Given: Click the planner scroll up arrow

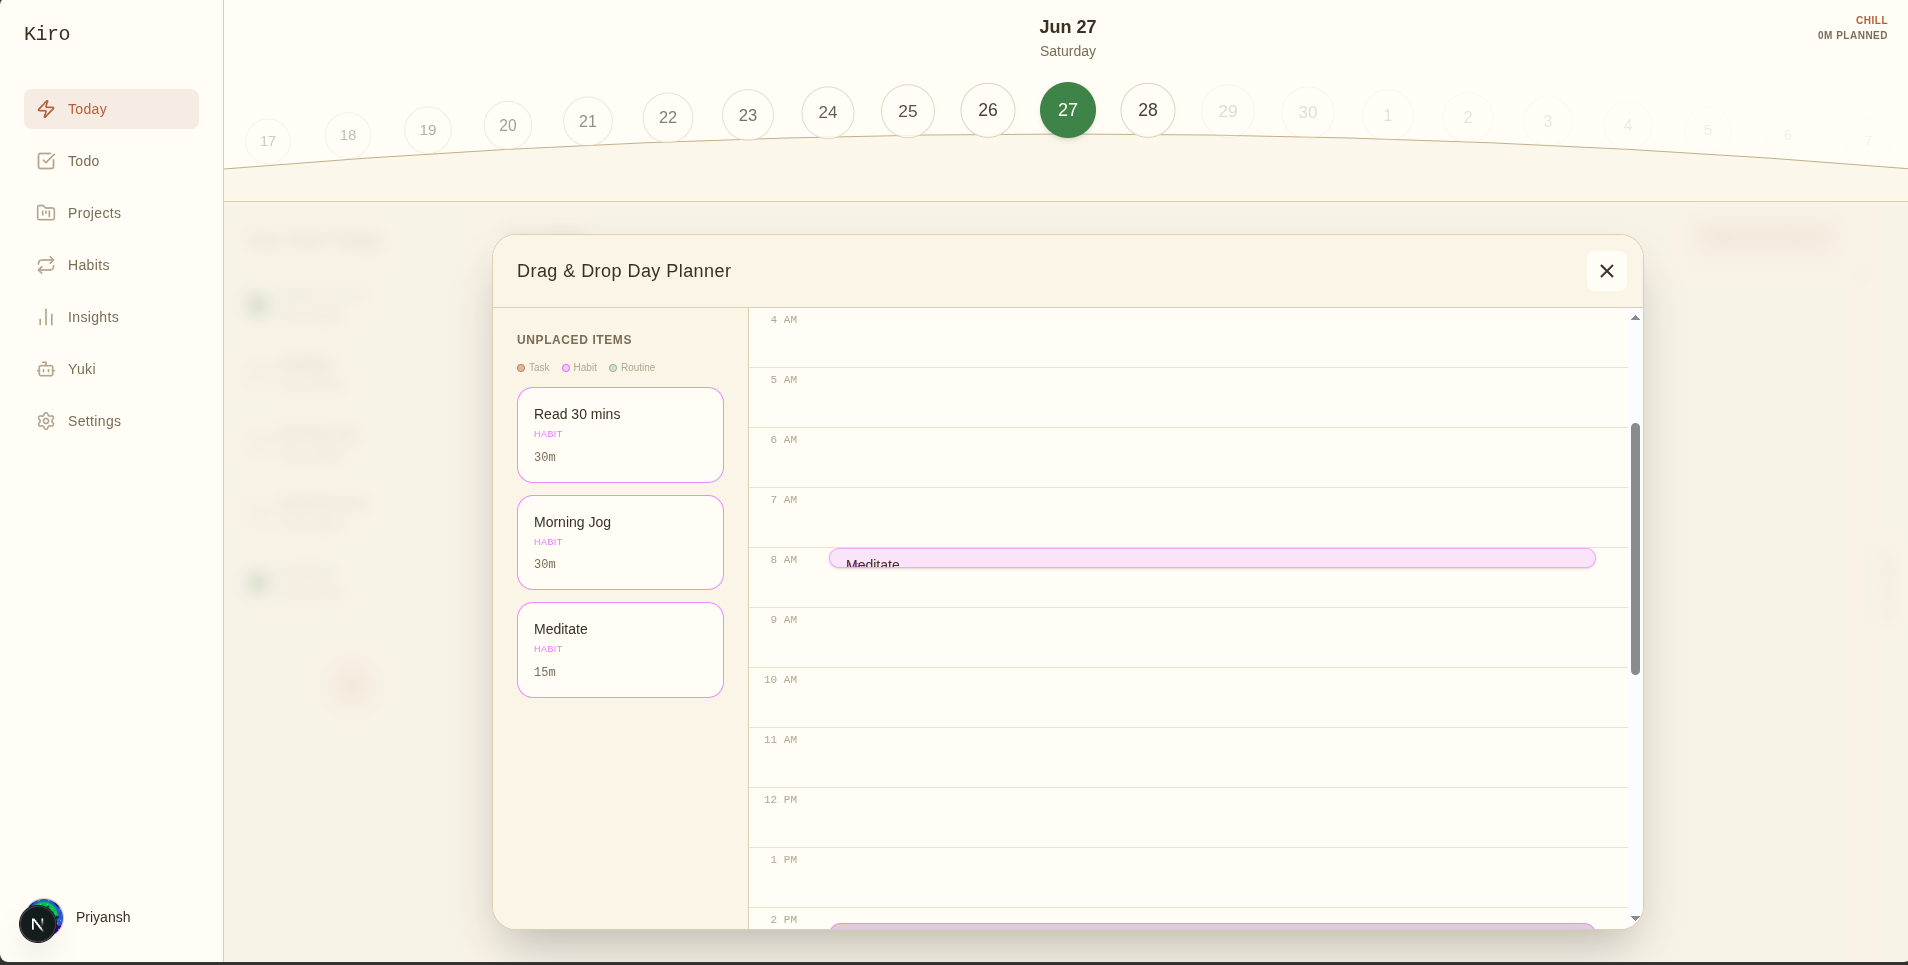Looking at the screenshot, I should pos(1635,318).
